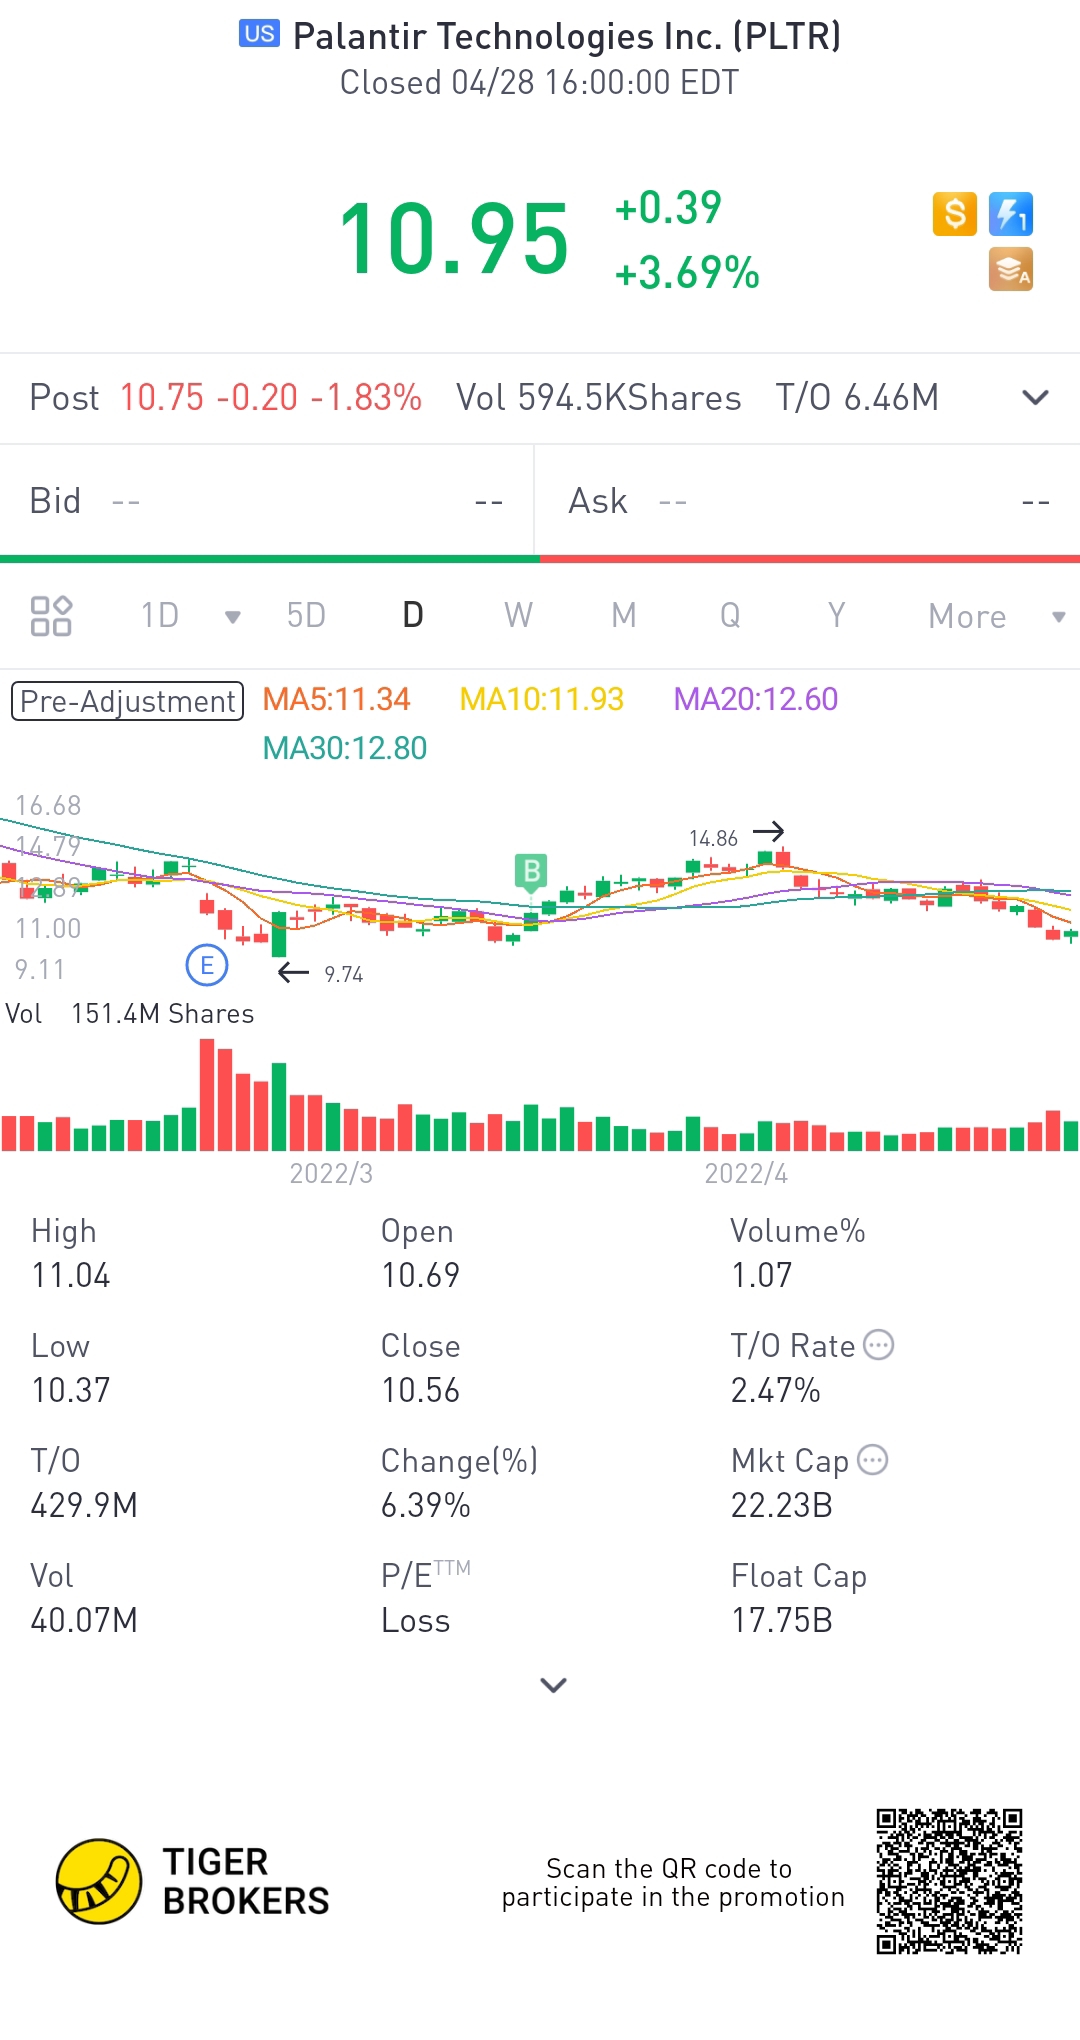Expand more stock stats chevron
Viewport: 1080px width, 2040px height.
tap(553, 1685)
